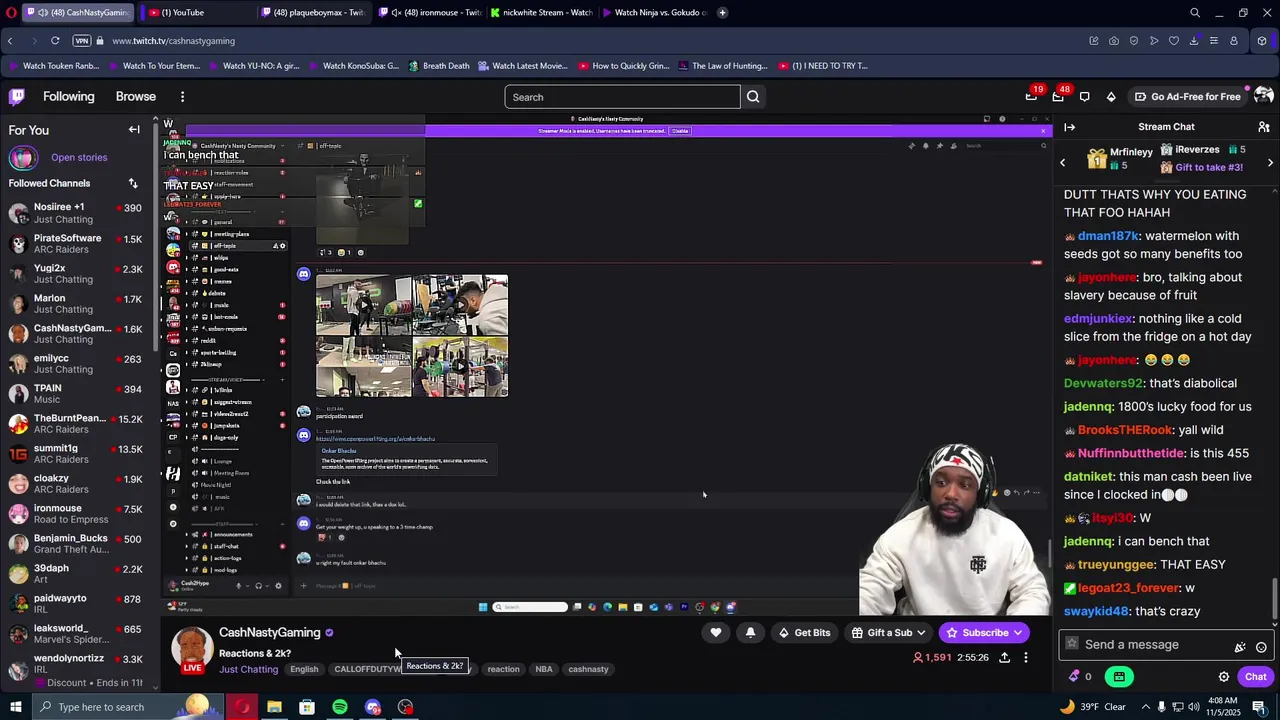
Task: Switch to the plaqueboymax Twitch tab
Action: (x=313, y=13)
